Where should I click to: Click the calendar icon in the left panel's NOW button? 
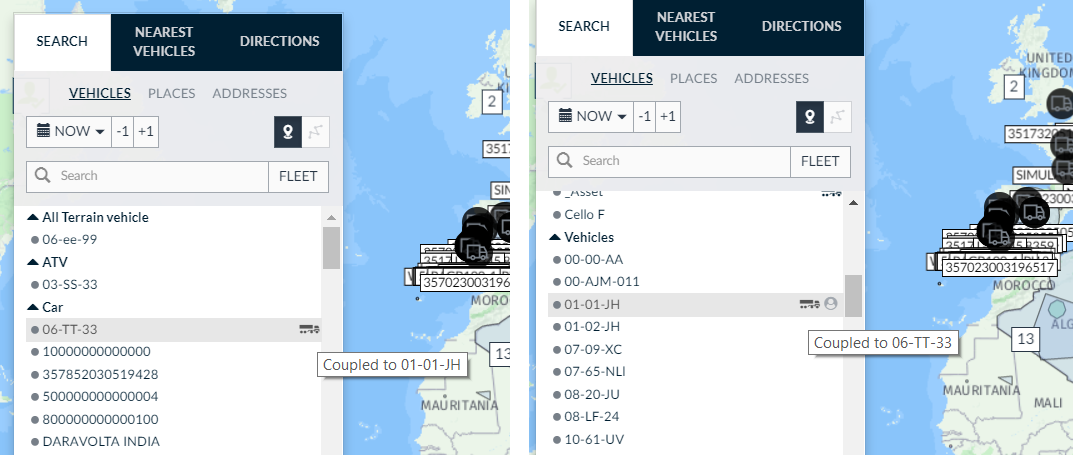(x=43, y=131)
